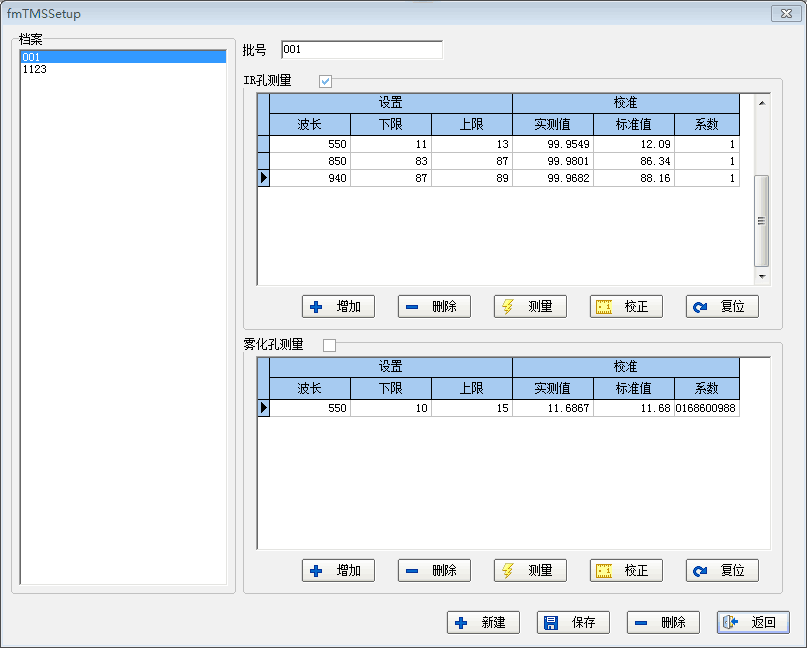Screen dimensions: 807x648
Task: Click measured value 99.9801 in the IR table
Action: click(553, 161)
